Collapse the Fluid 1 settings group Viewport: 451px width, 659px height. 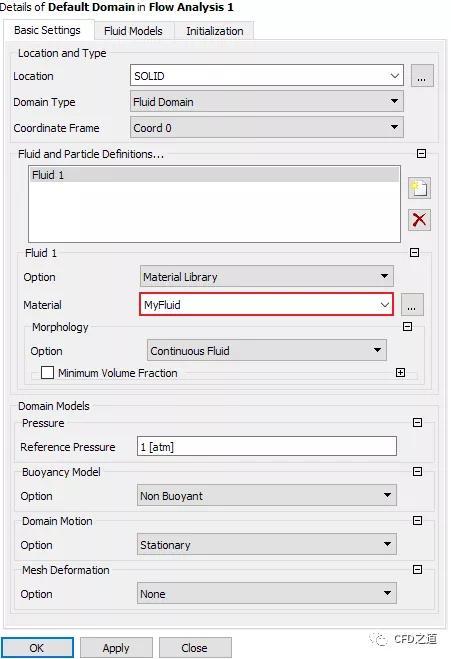(x=414, y=253)
